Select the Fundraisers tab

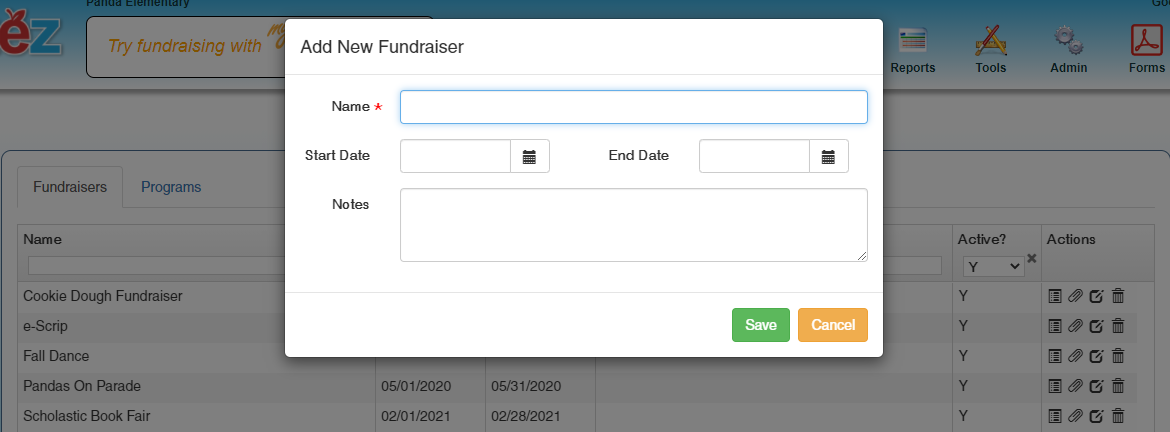pos(70,187)
